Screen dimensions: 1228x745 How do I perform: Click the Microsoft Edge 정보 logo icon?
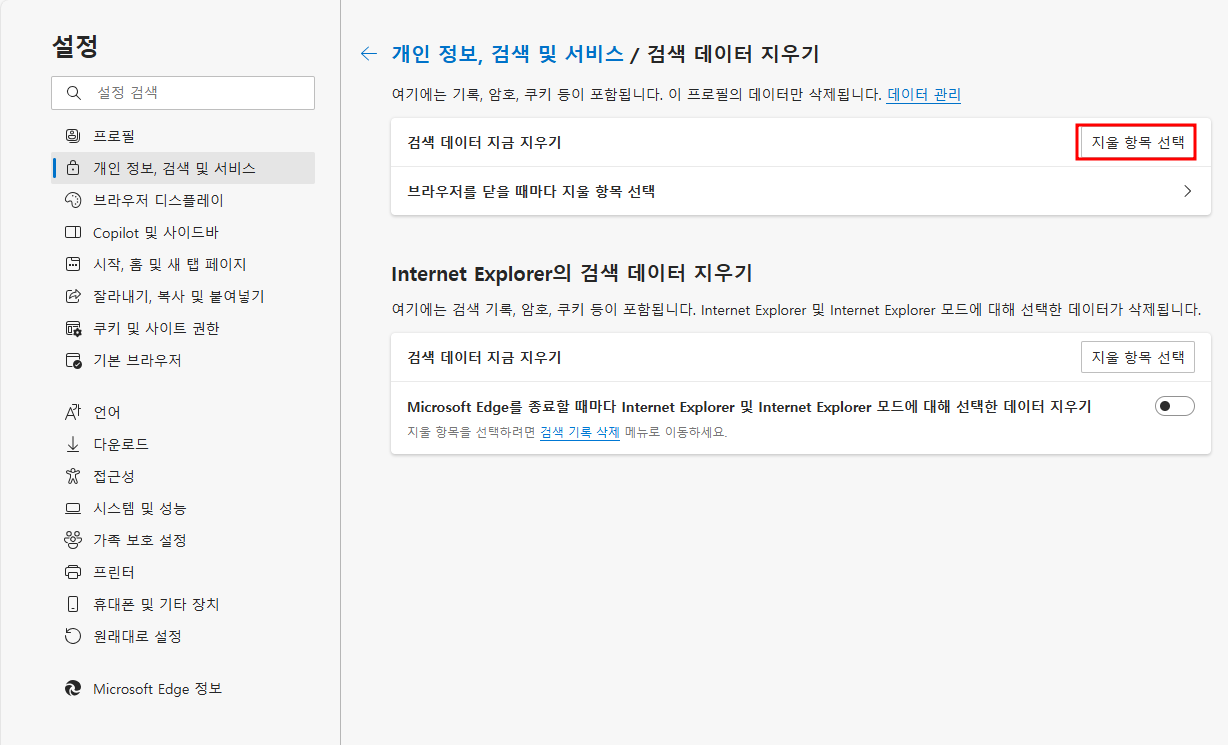[72, 689]
